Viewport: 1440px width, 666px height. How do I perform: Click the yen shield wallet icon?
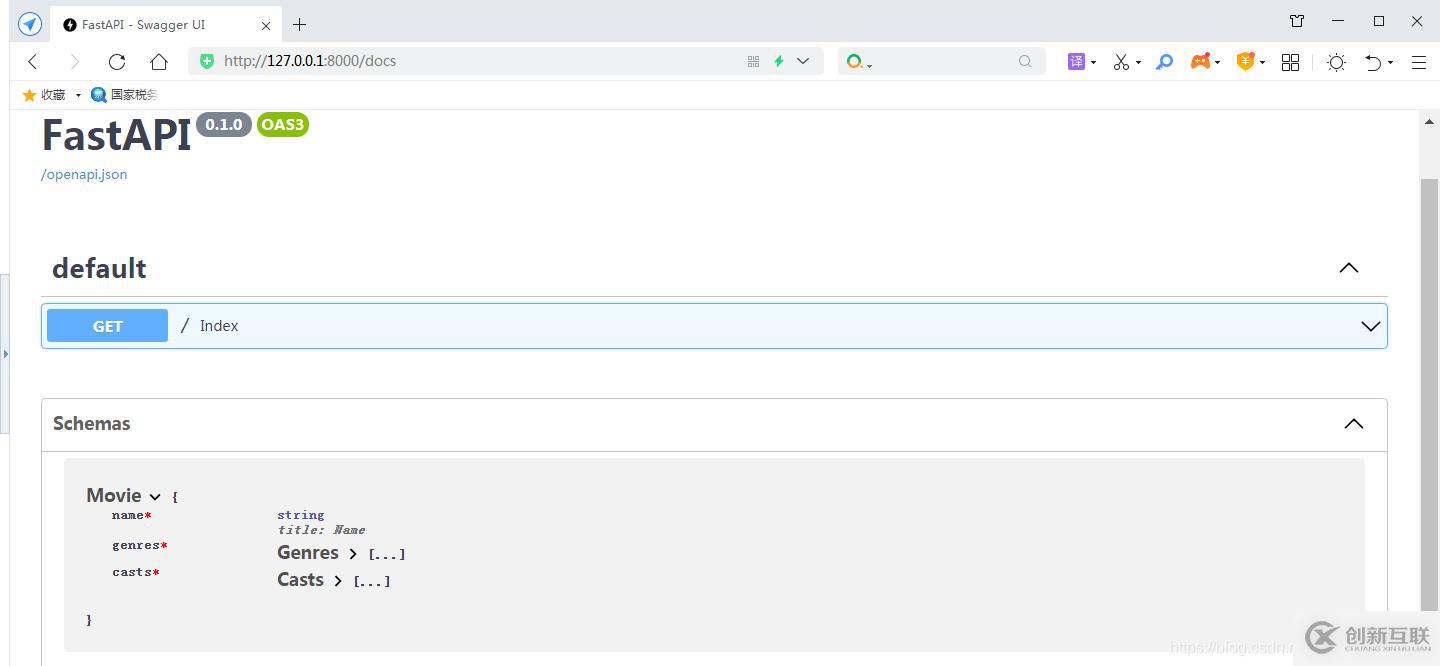point(1245,62)
